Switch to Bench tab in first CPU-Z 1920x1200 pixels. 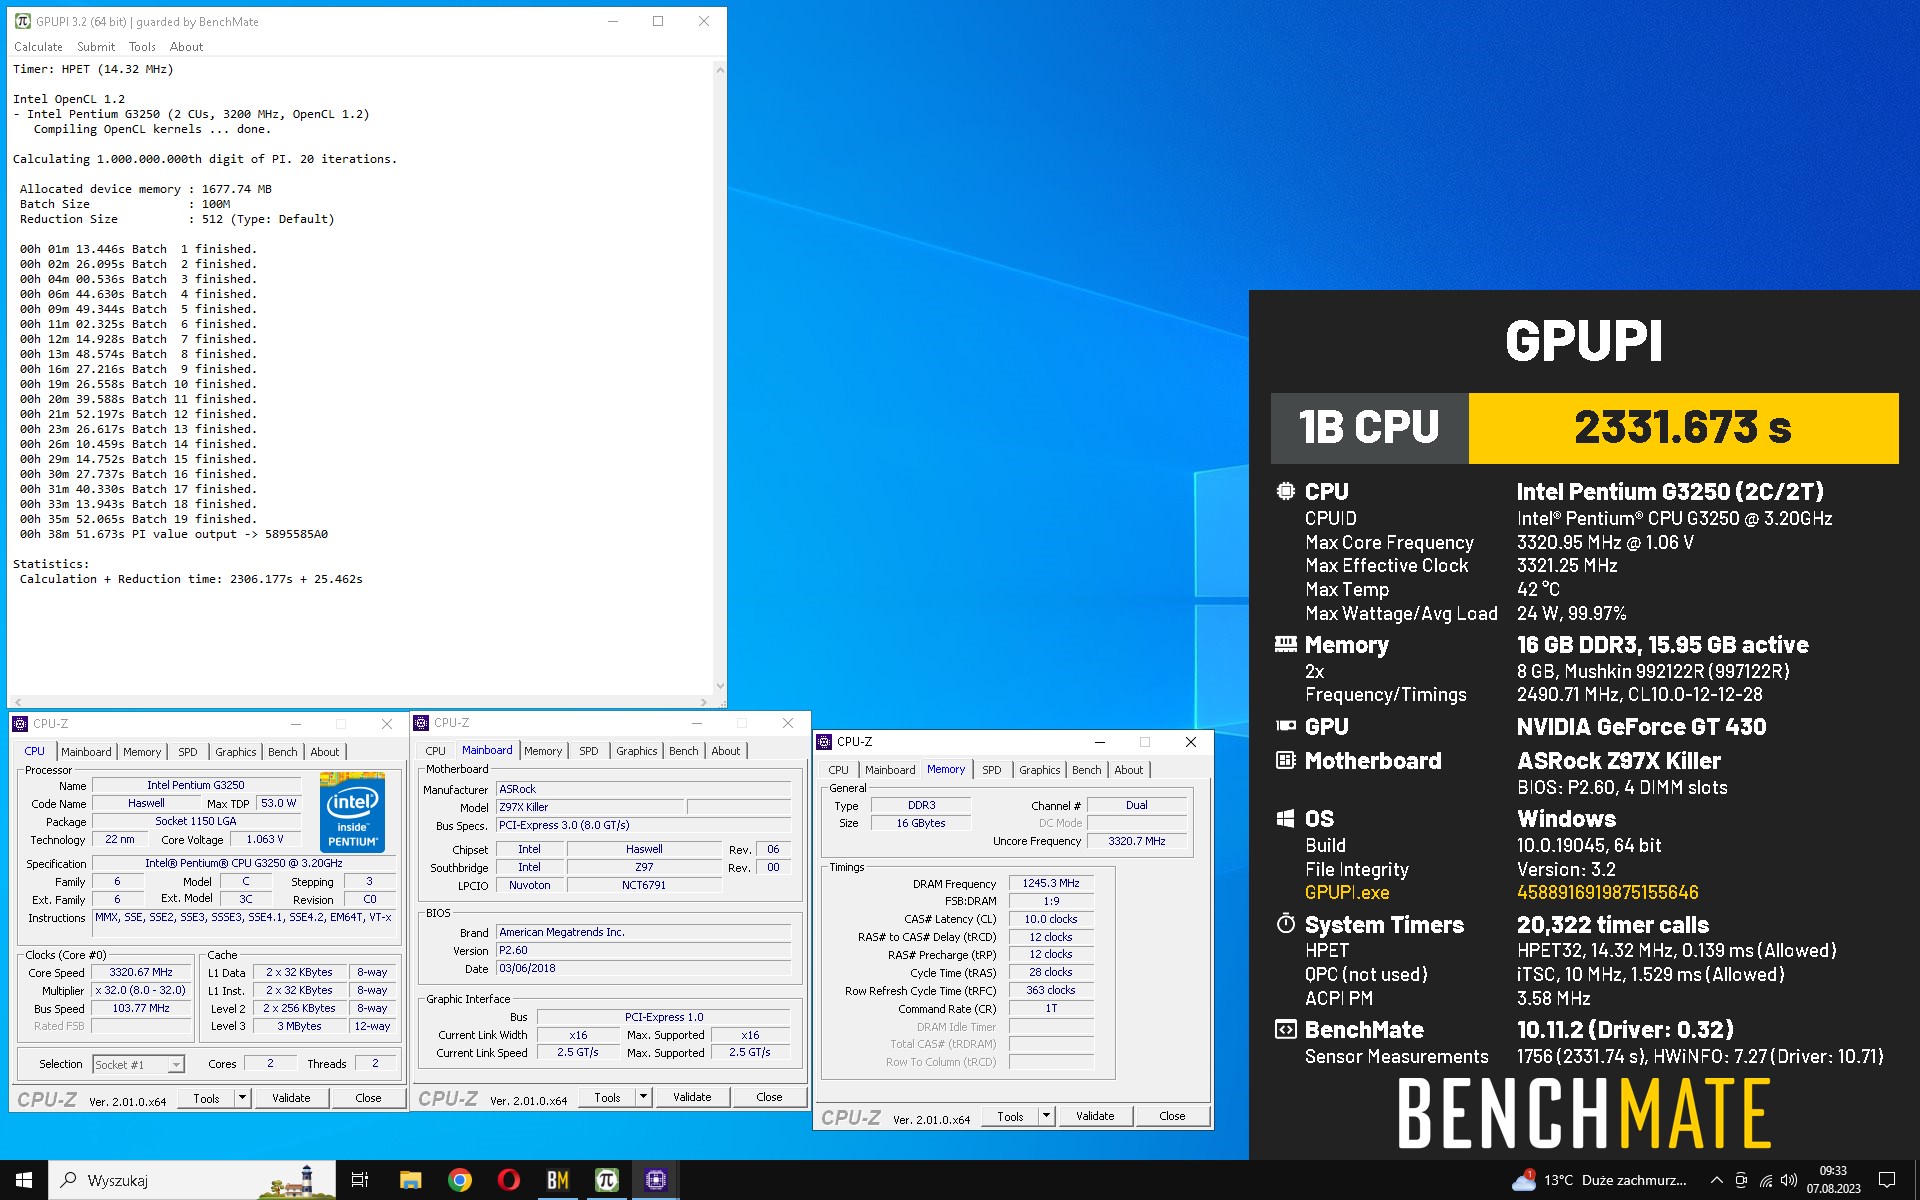pos(283,752)
